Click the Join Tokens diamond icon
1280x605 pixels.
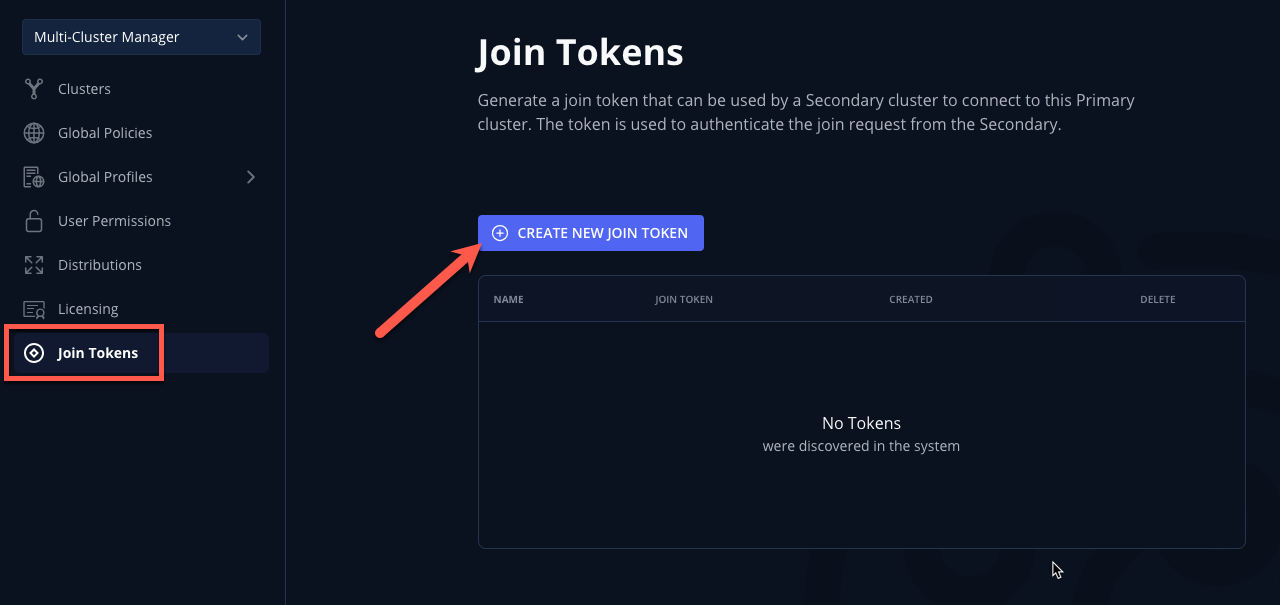(x=34, y=353)
